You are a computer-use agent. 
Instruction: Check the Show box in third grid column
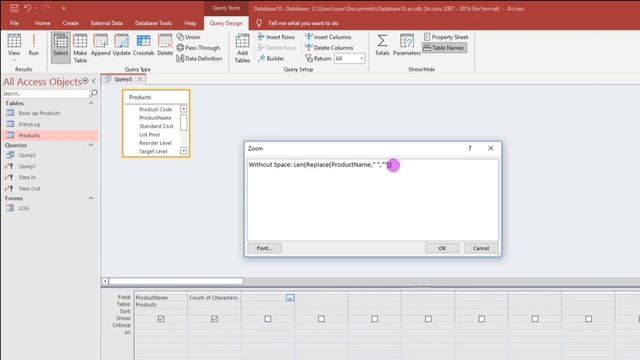pos(268,318)
